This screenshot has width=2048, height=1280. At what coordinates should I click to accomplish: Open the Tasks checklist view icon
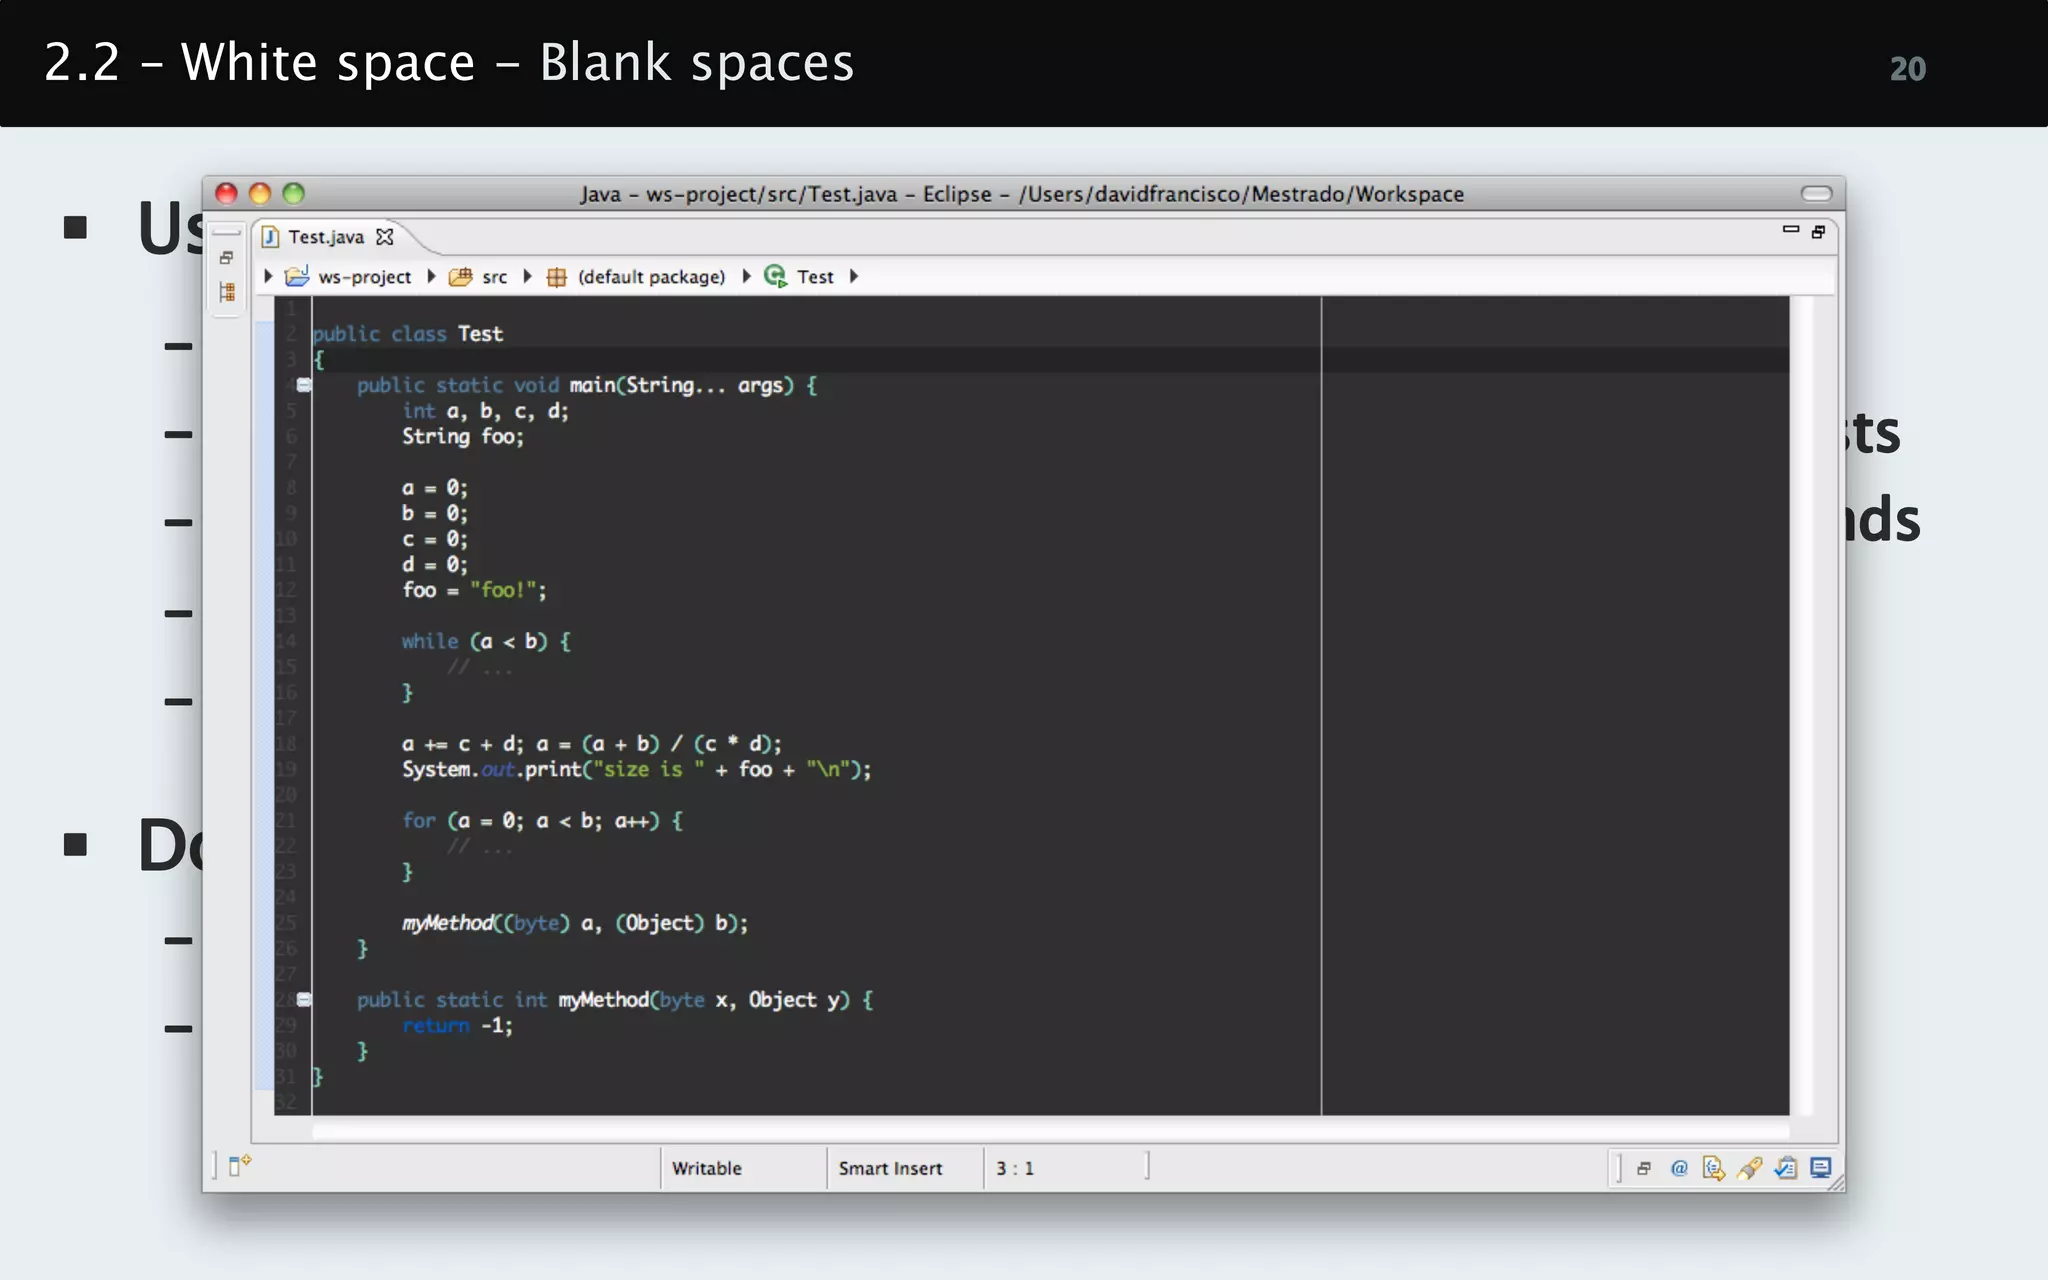point(1786,1168)
